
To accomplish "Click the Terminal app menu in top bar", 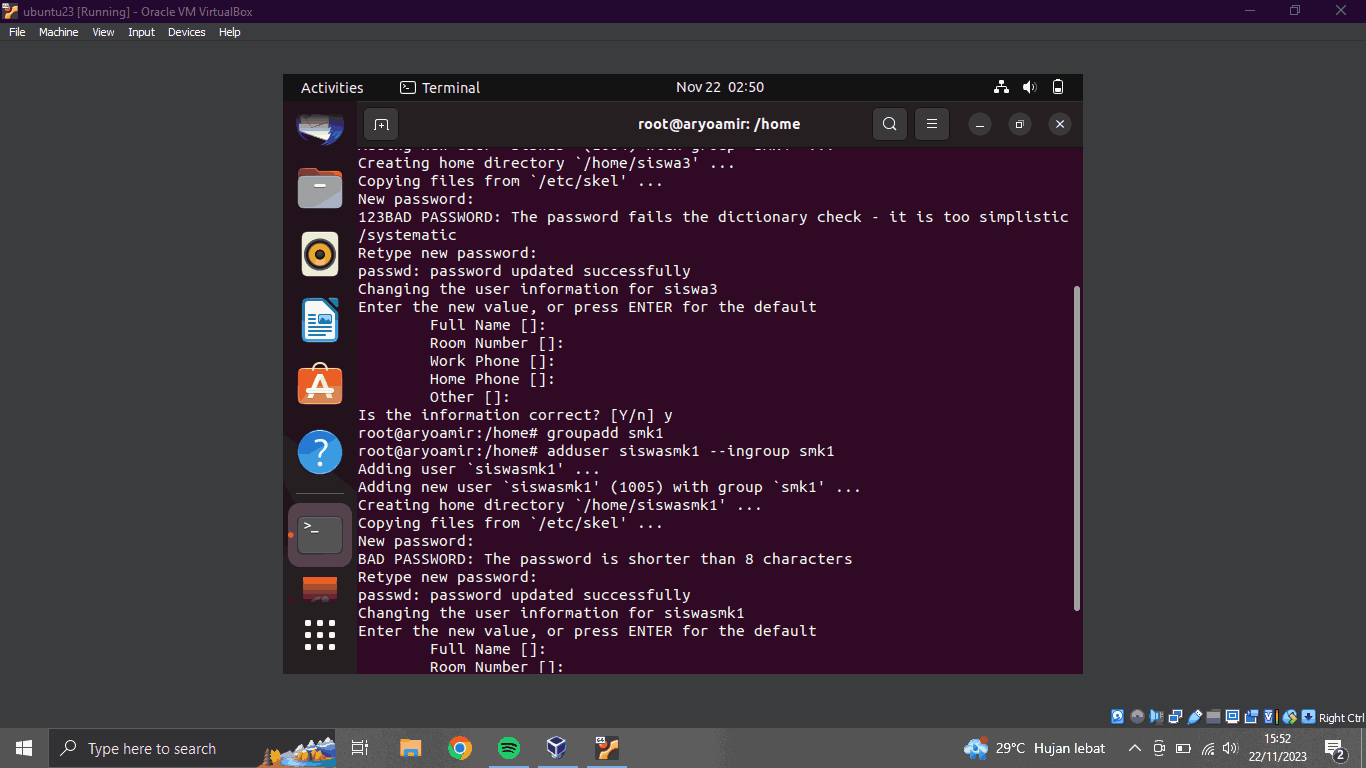I will [x=440, y=87].
